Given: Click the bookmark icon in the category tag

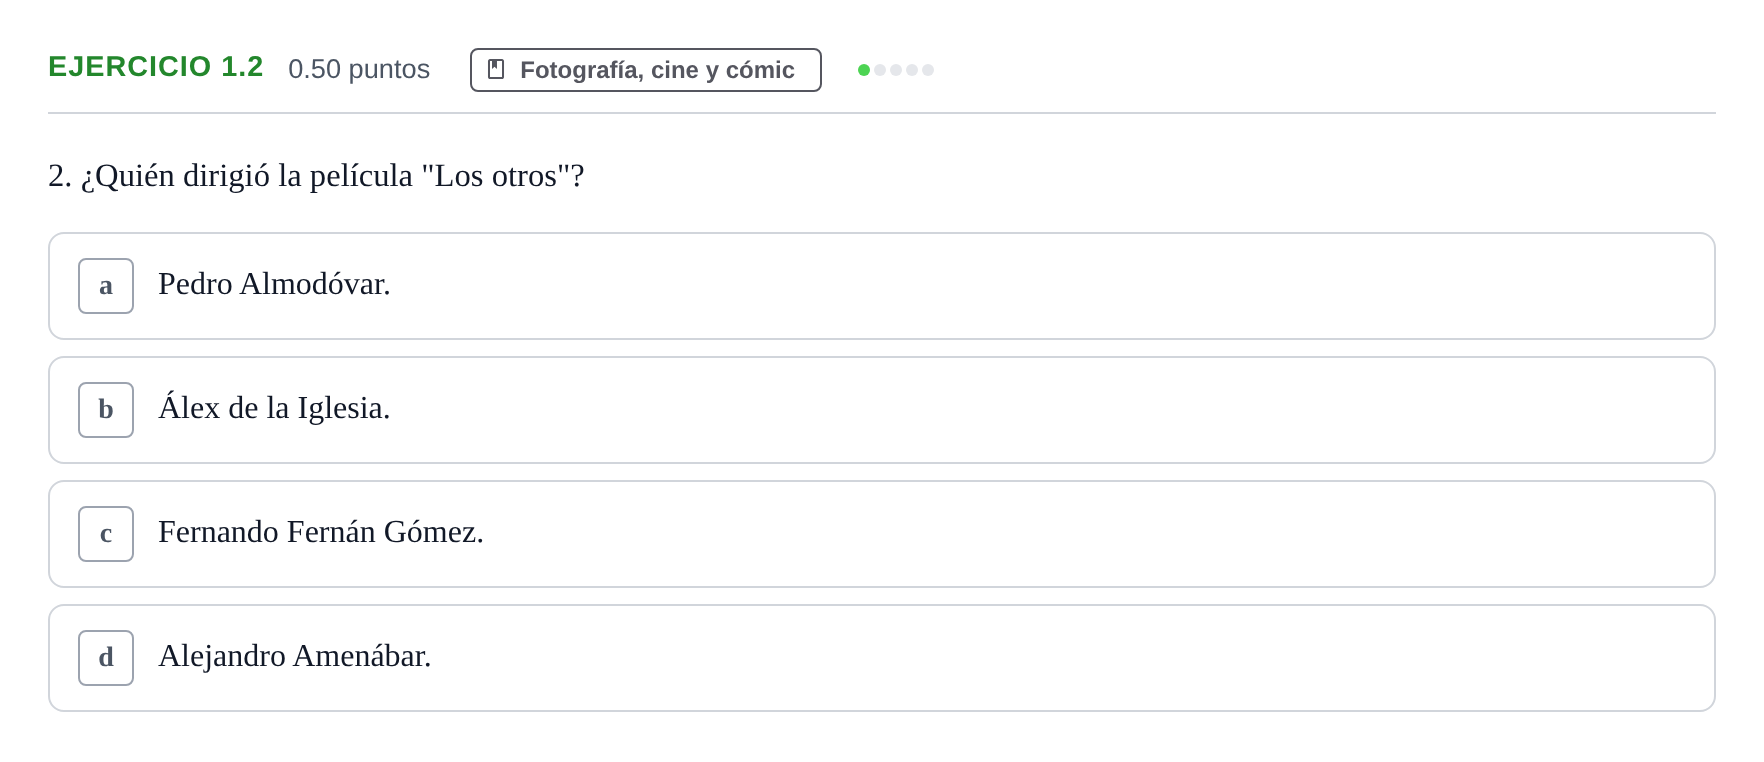Looking at the screenshot, I should (x=496, y=69).
